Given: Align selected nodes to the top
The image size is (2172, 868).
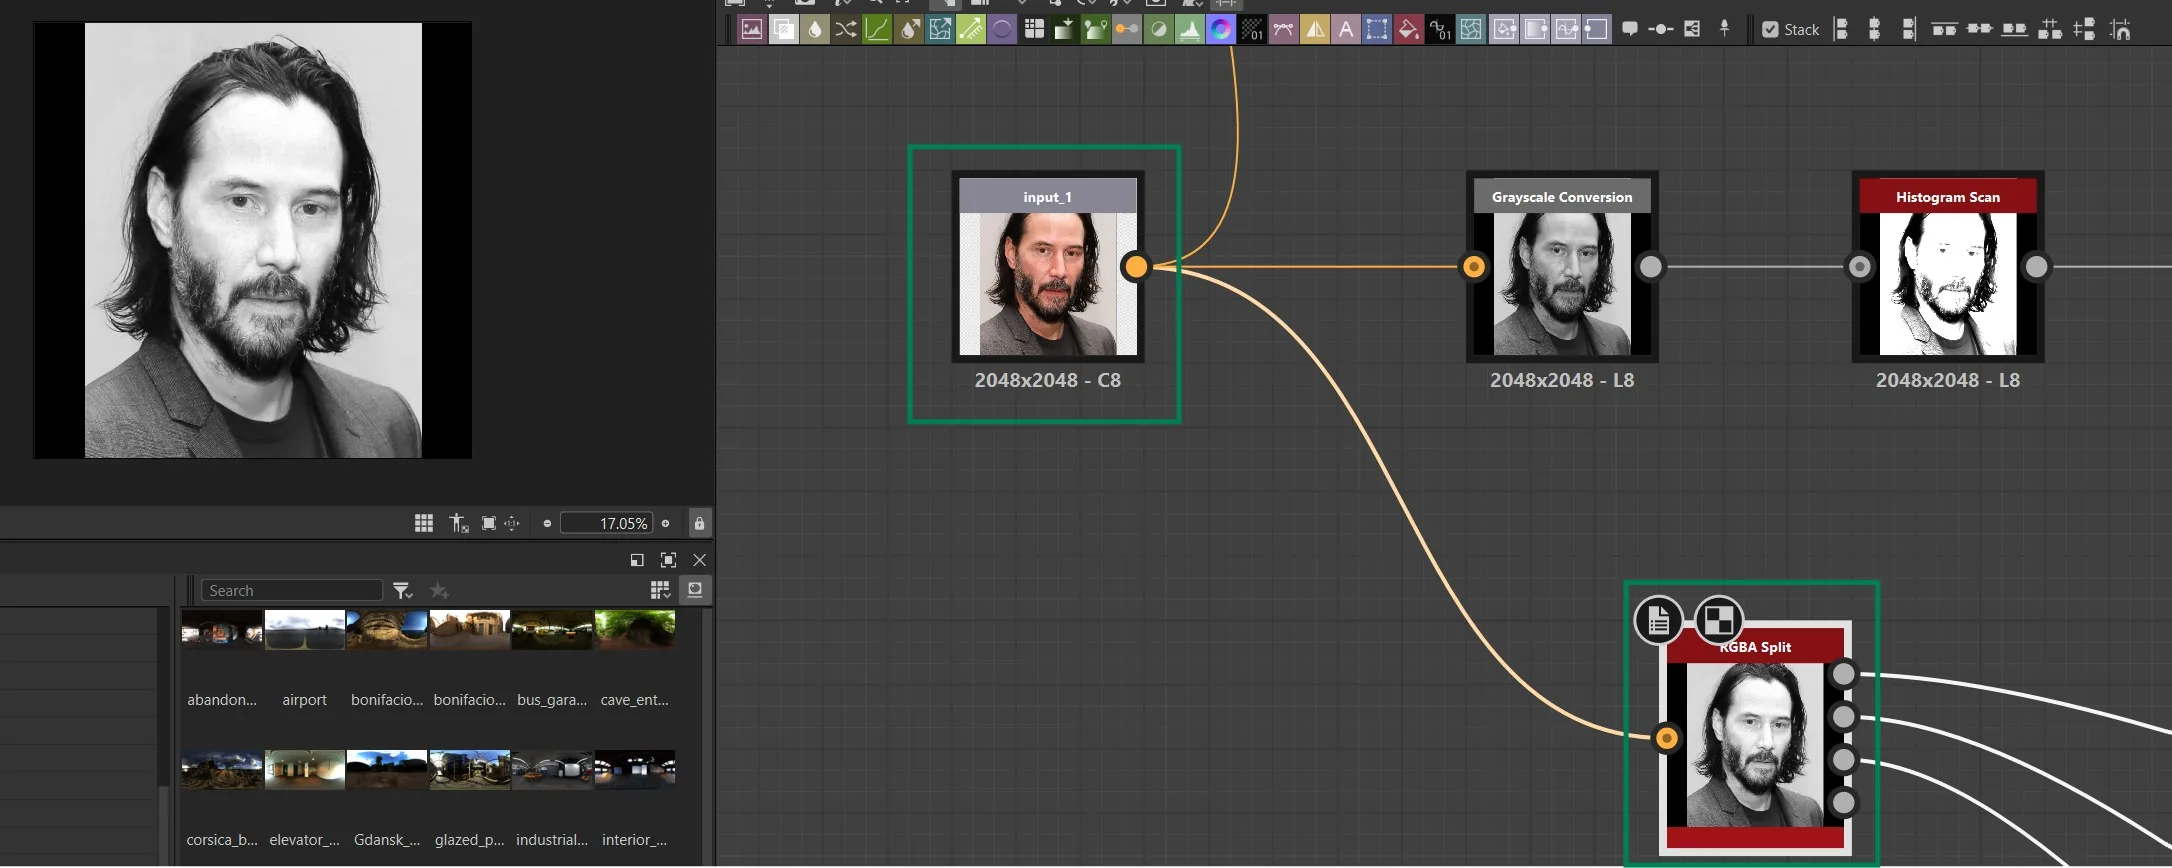Looking at the screenshot, I should coord(1944,29).
